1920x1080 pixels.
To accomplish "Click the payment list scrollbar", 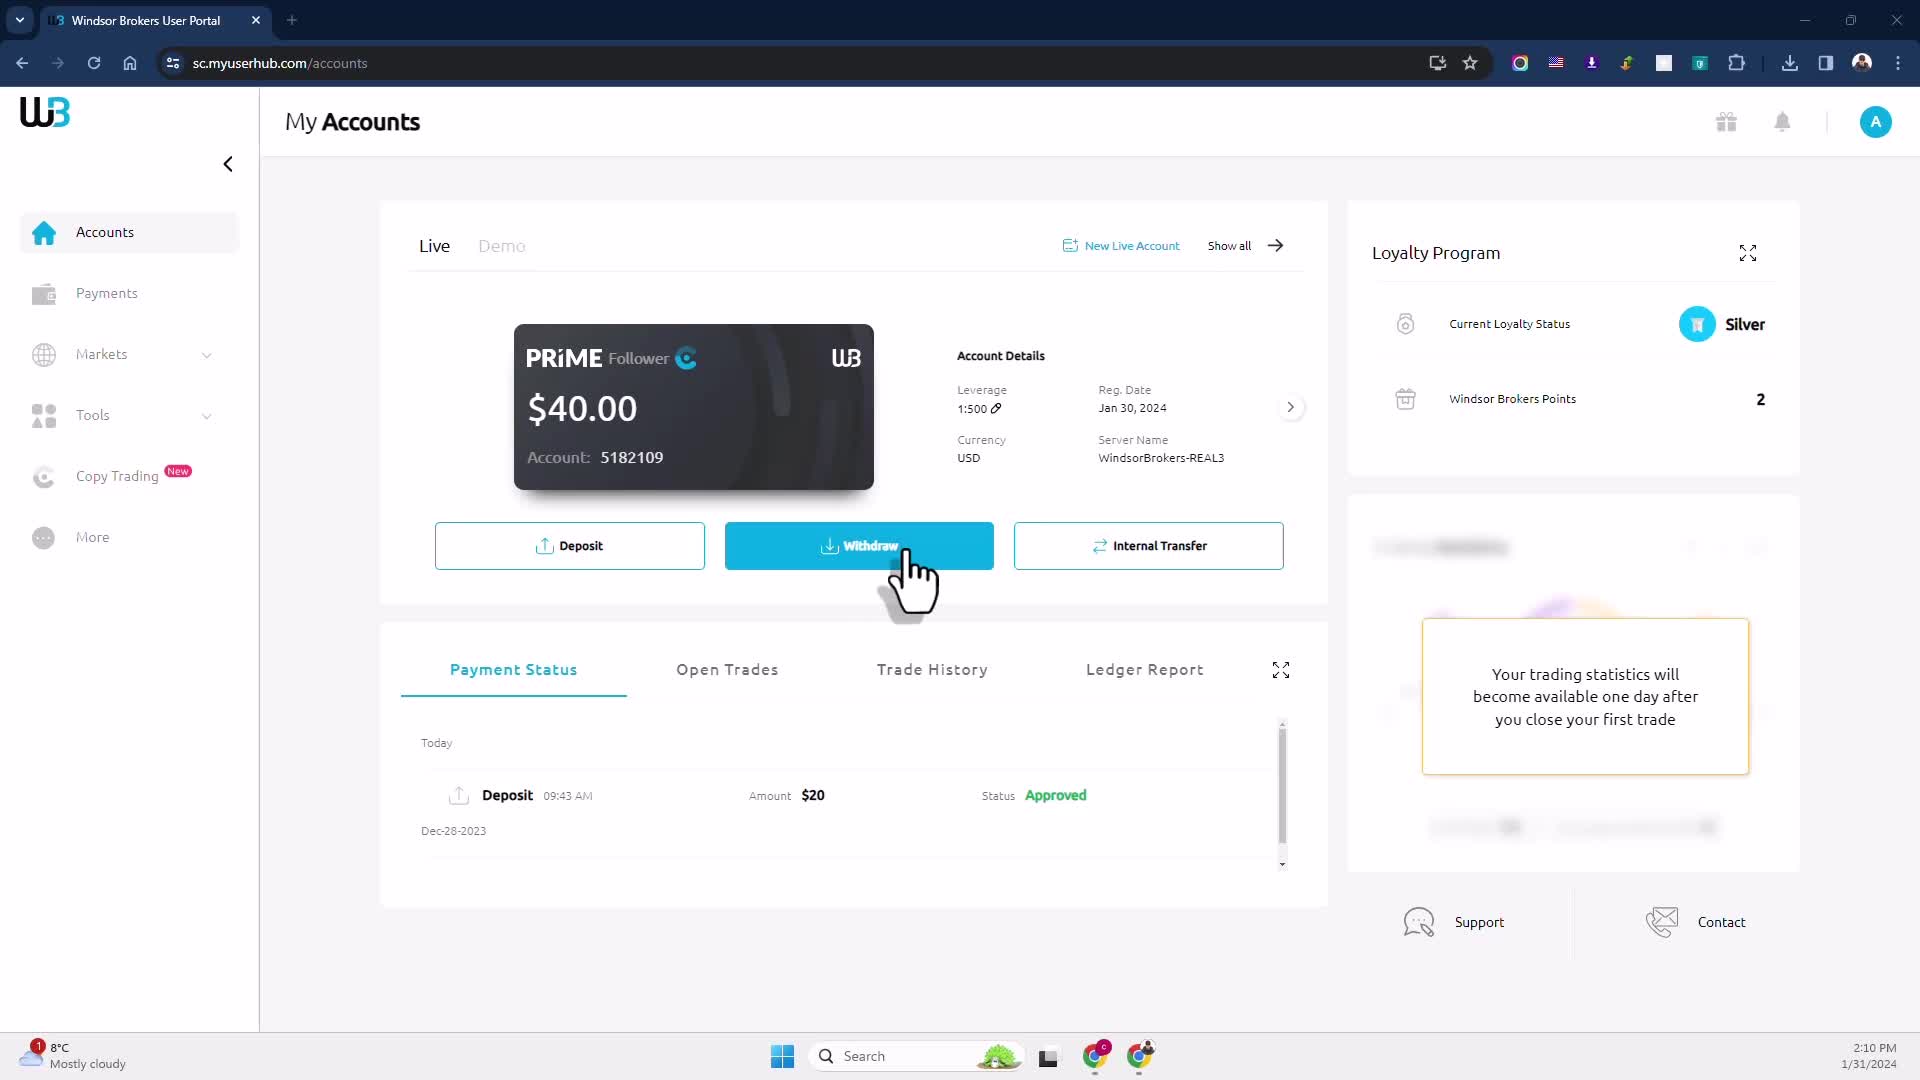I will (1282, 785).
